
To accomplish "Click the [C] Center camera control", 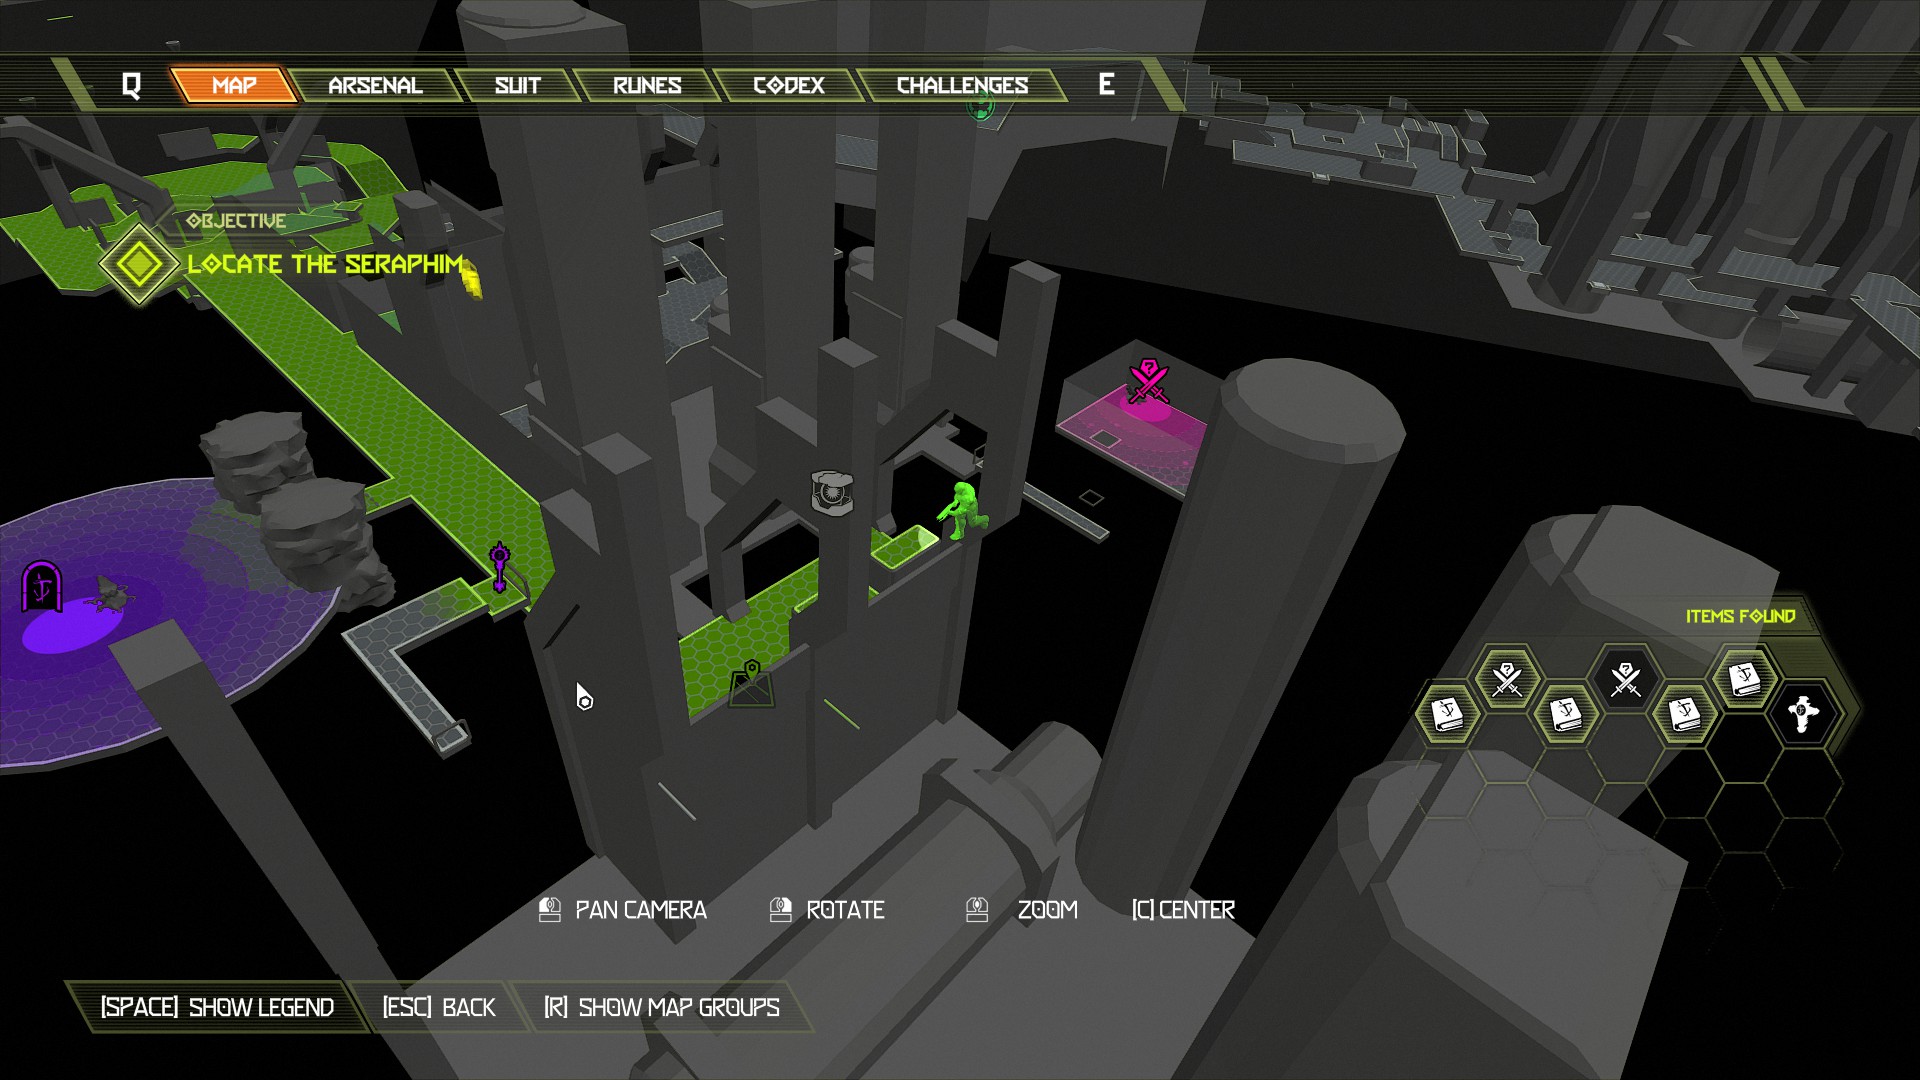I will (1183, 910).
